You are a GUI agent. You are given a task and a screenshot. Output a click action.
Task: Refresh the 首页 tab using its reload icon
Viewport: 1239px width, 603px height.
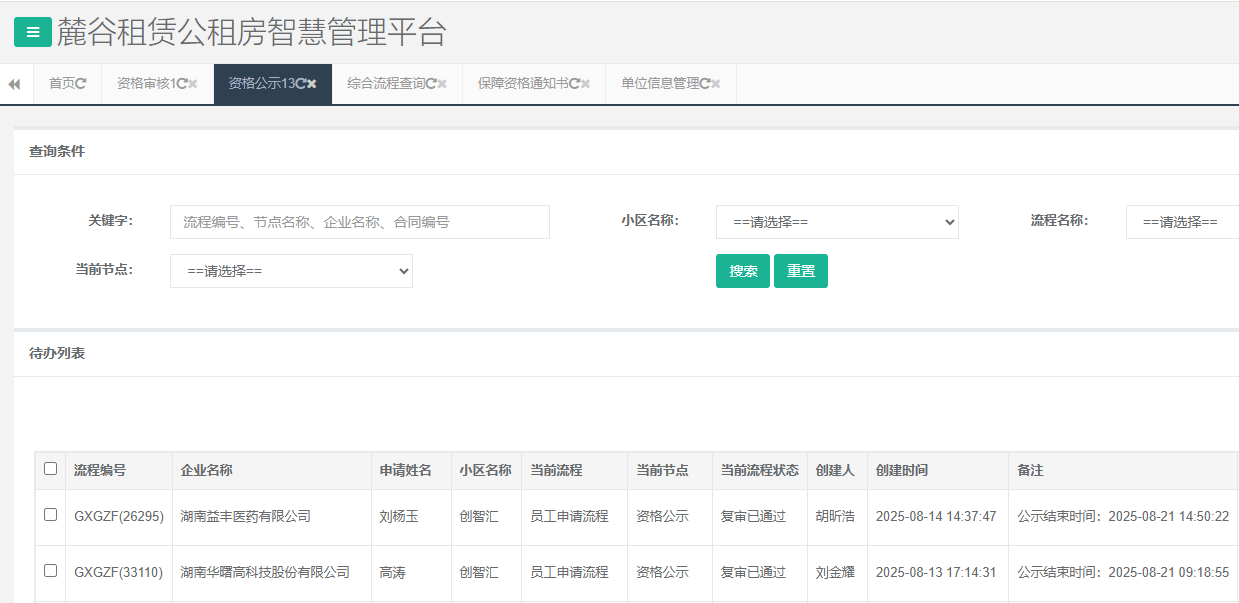coord(81,84)
